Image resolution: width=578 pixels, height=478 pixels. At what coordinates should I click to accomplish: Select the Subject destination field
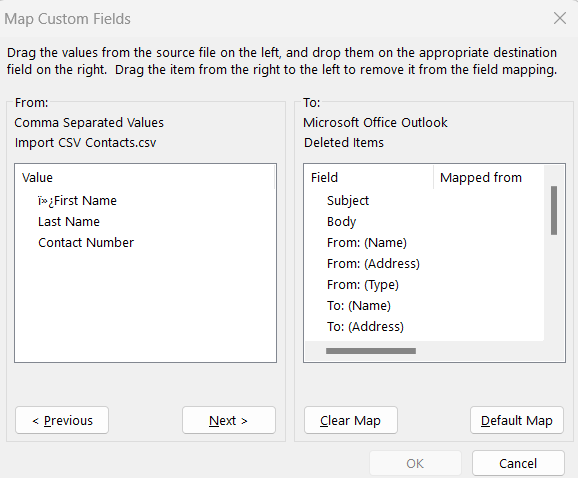pyautogui.click(x=348, y=200)
